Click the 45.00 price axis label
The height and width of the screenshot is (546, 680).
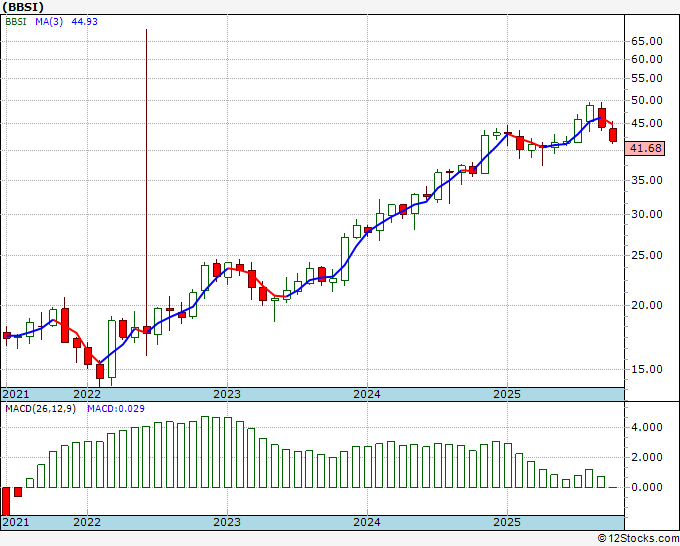click(647, 124)
